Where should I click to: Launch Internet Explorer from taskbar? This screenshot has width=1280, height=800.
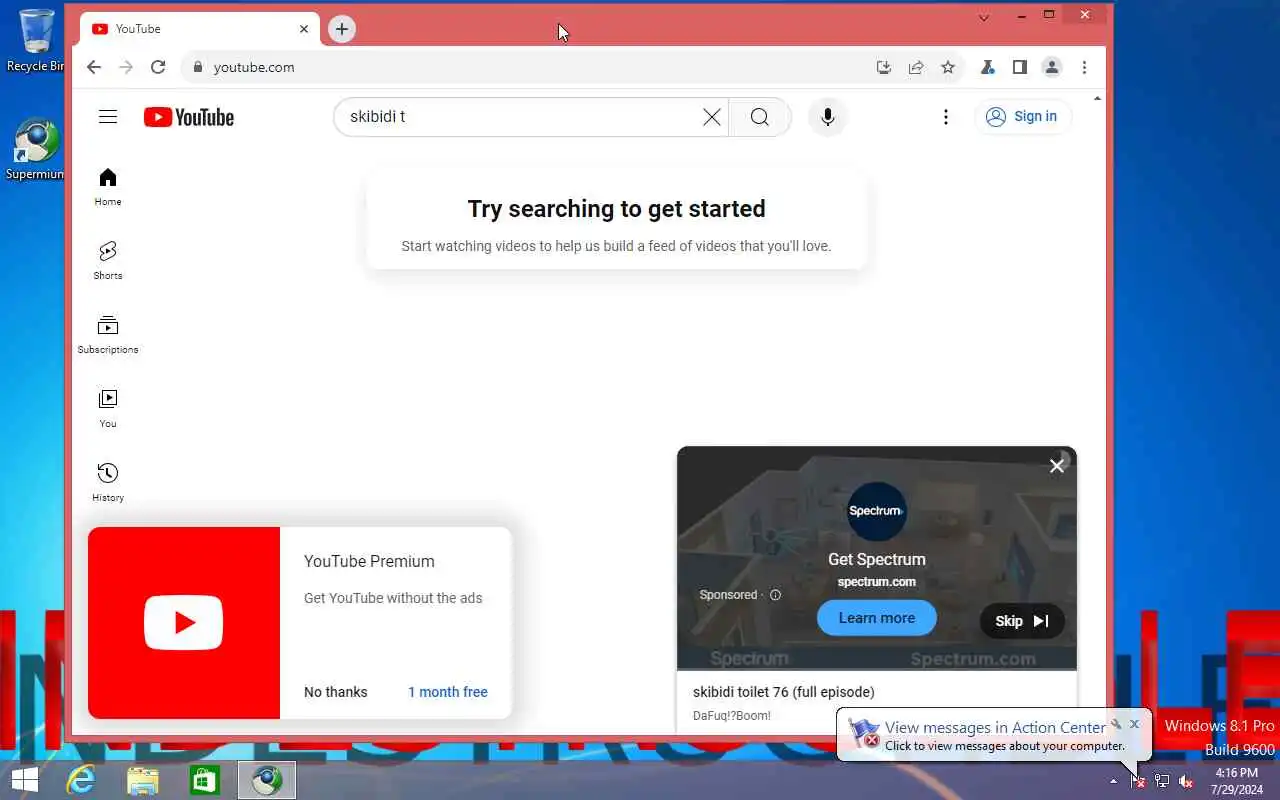[80, 780]
